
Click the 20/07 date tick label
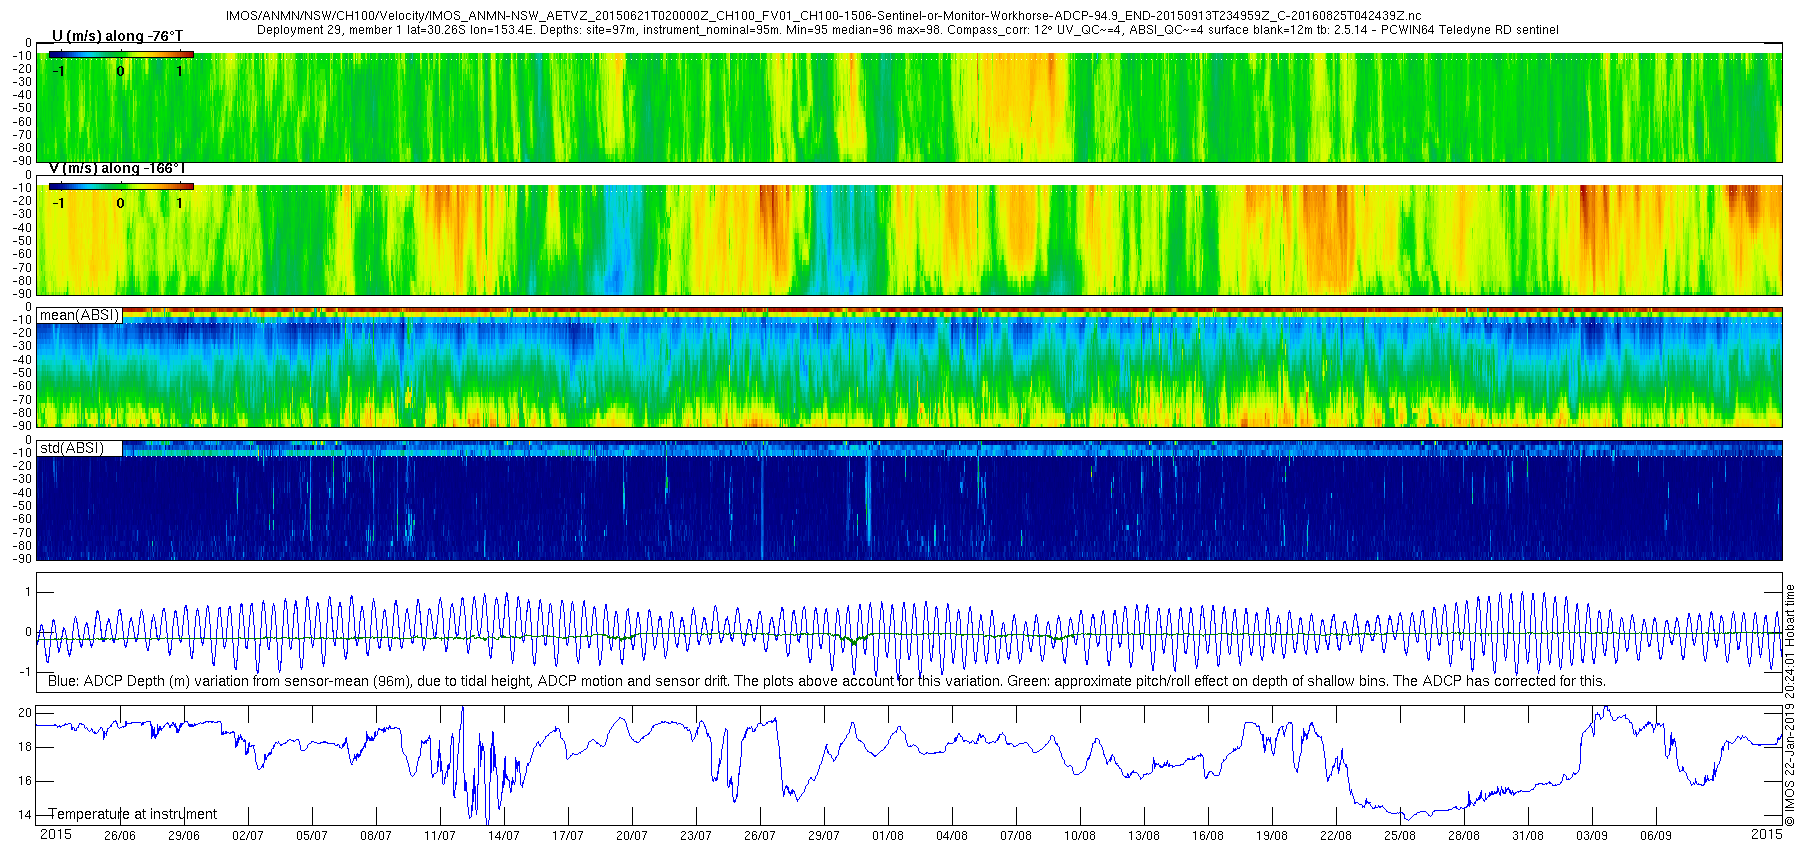[631, 836]
